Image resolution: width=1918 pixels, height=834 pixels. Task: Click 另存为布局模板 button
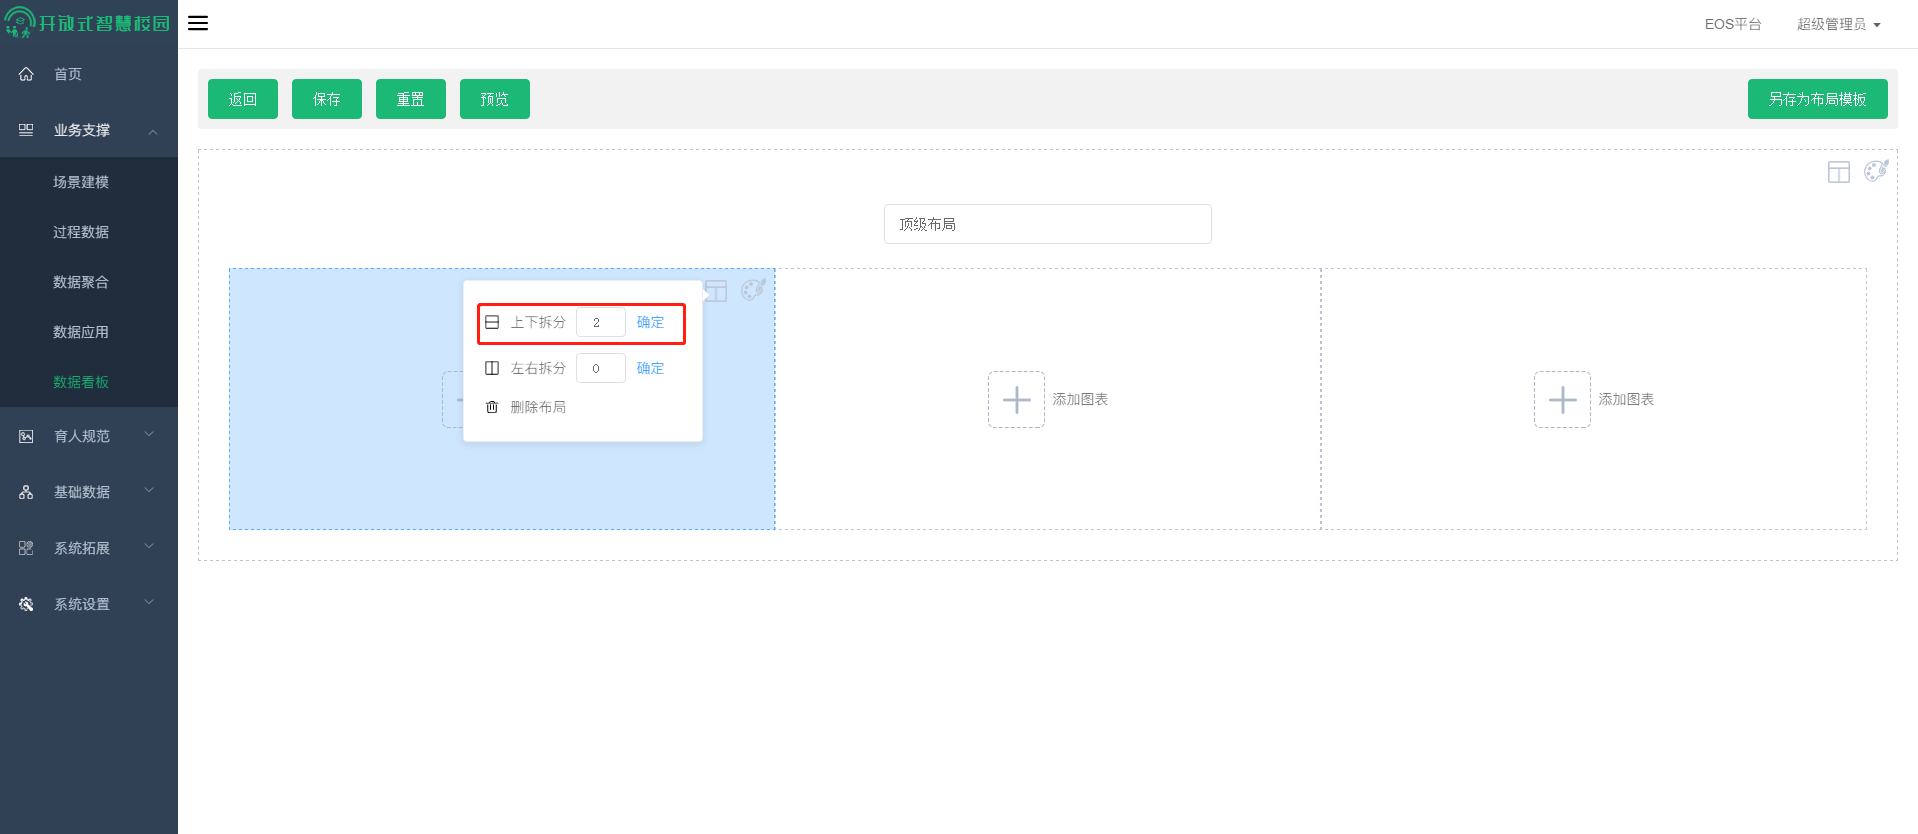[x=1818, y=99]
